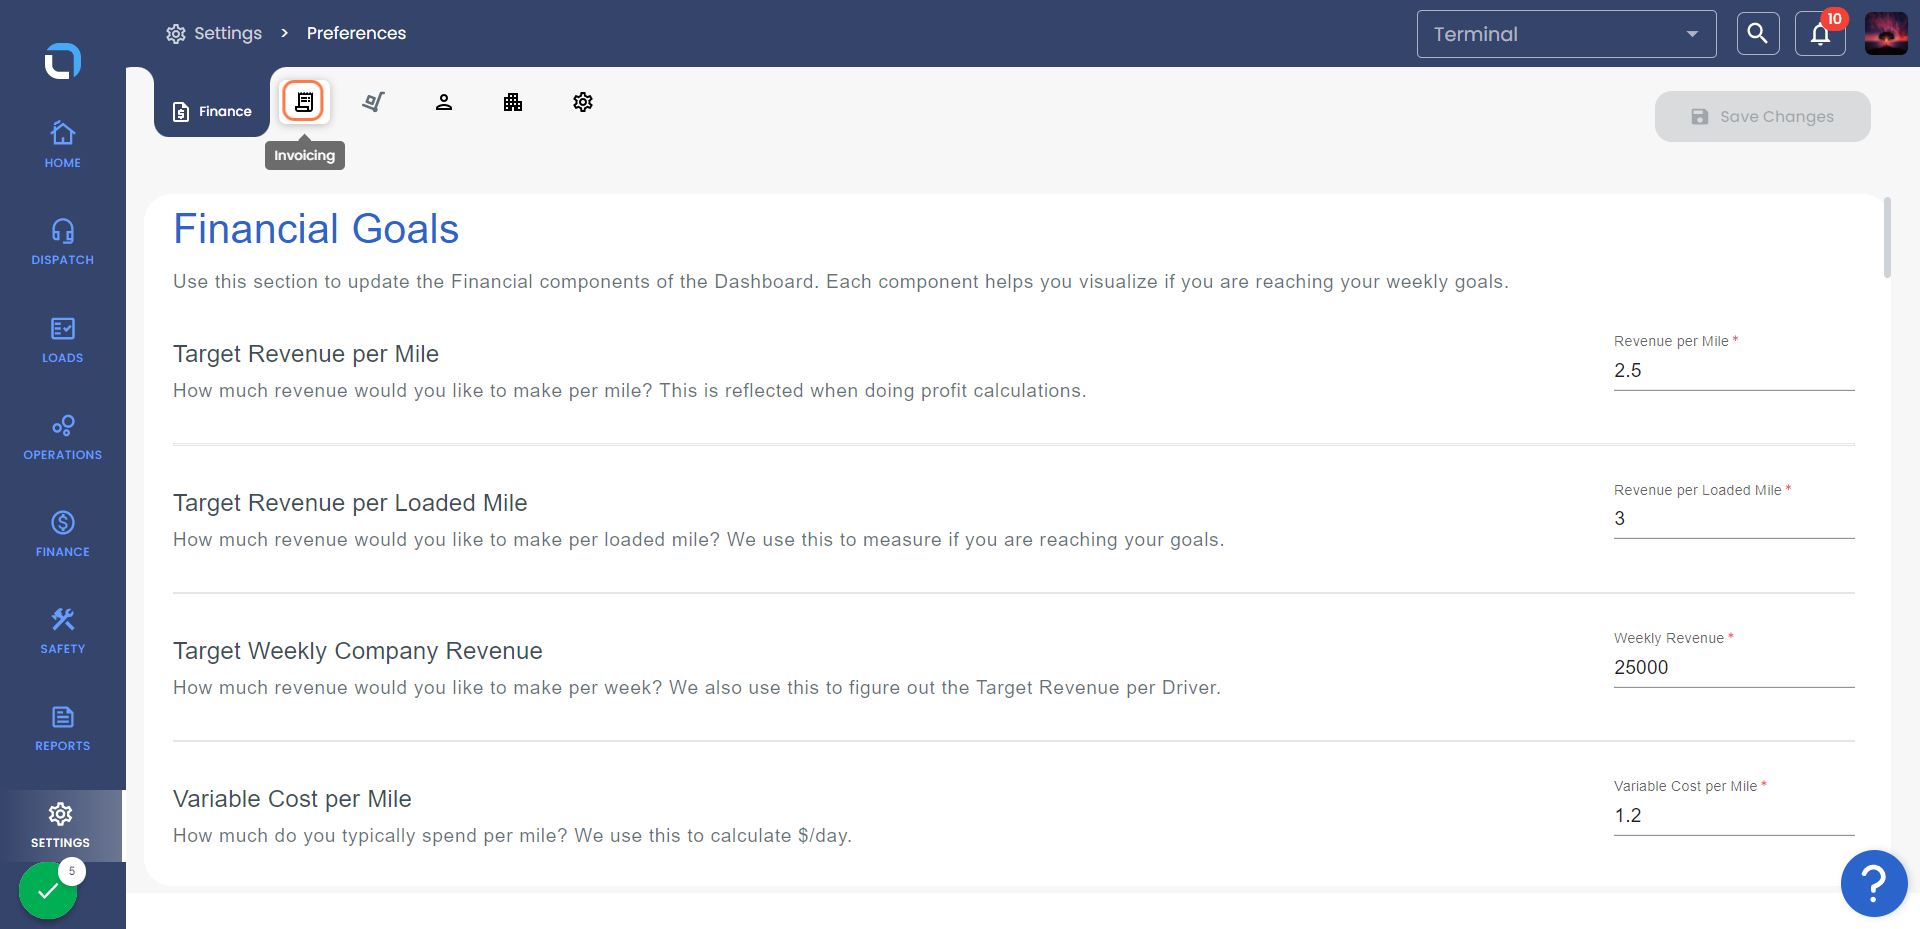Screen dimensions: 1920x929
Task: Open the Safety section
Action: (x=62, y=631)
